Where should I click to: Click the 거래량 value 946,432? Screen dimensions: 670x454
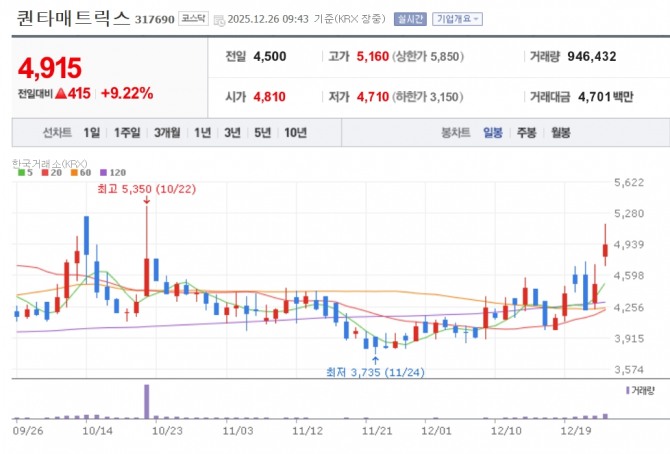tap(592, 56)
